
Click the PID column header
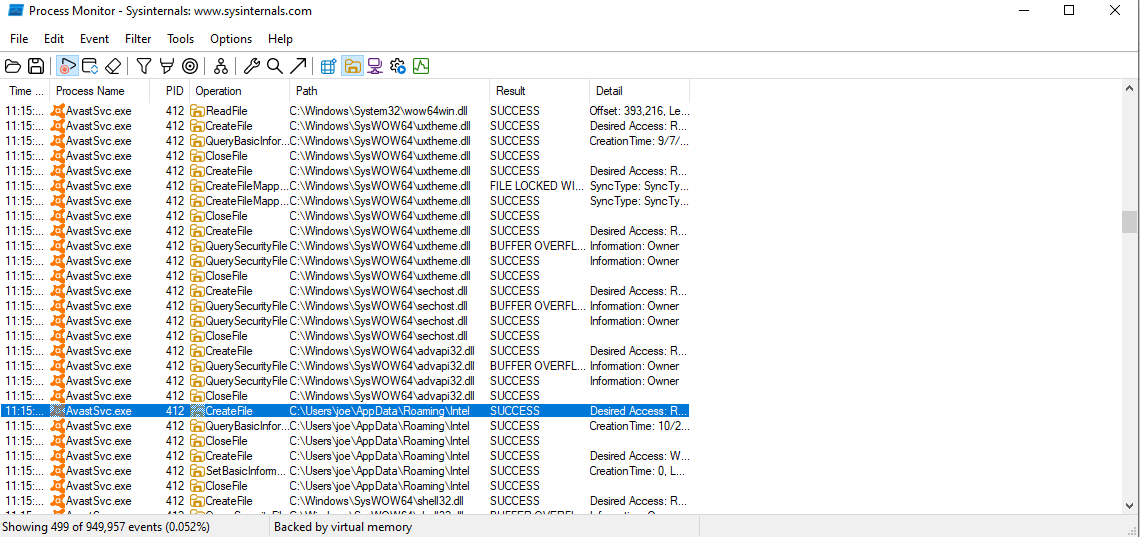(x=169, y=91)
